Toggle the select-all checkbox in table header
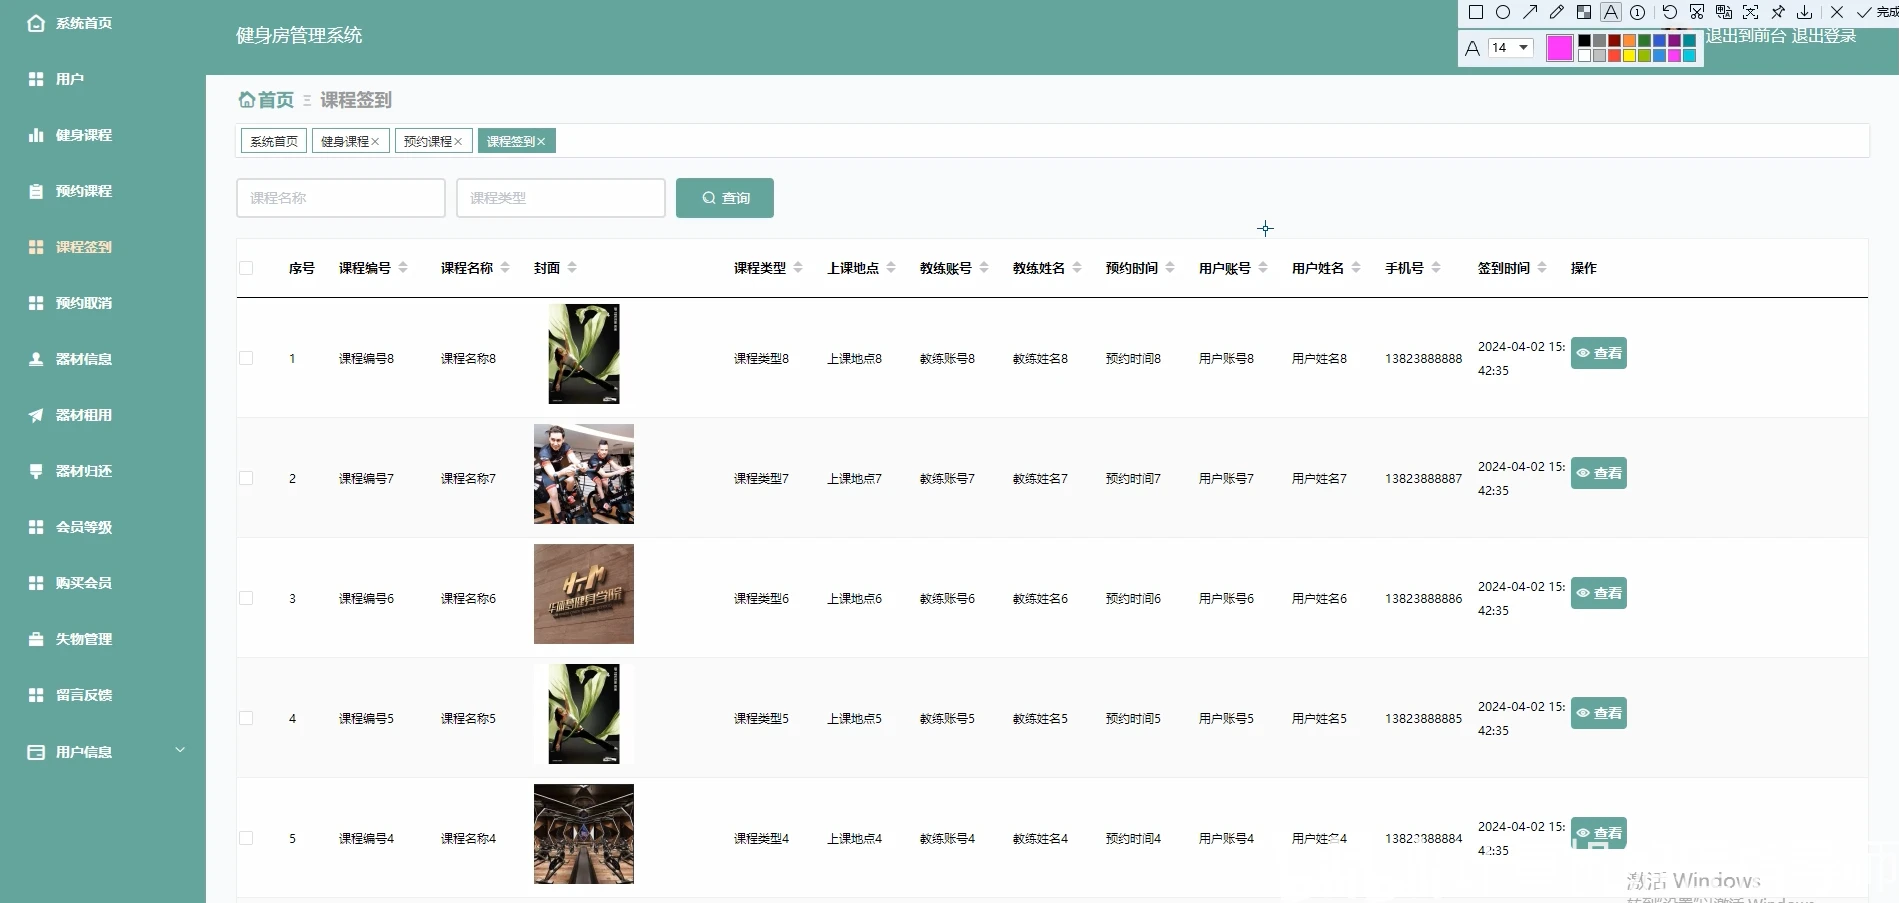Image resolution: width=1899 pixels, height=903 pixels. pos(246,268)
